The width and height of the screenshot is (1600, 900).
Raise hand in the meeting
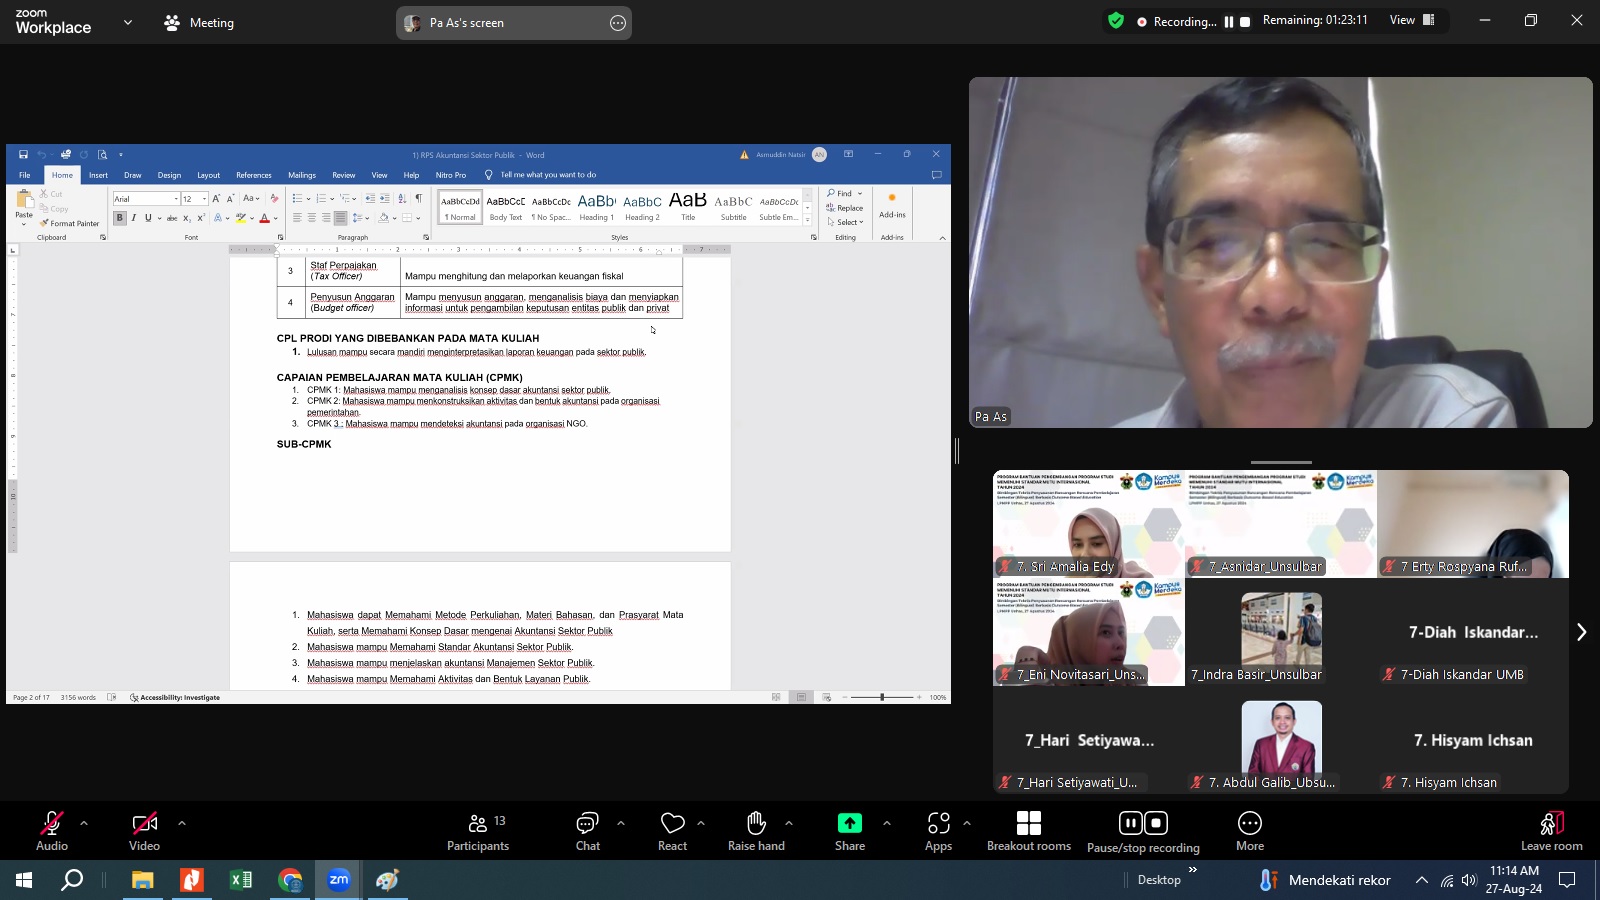pyautogui.click(x=756, y=830)
